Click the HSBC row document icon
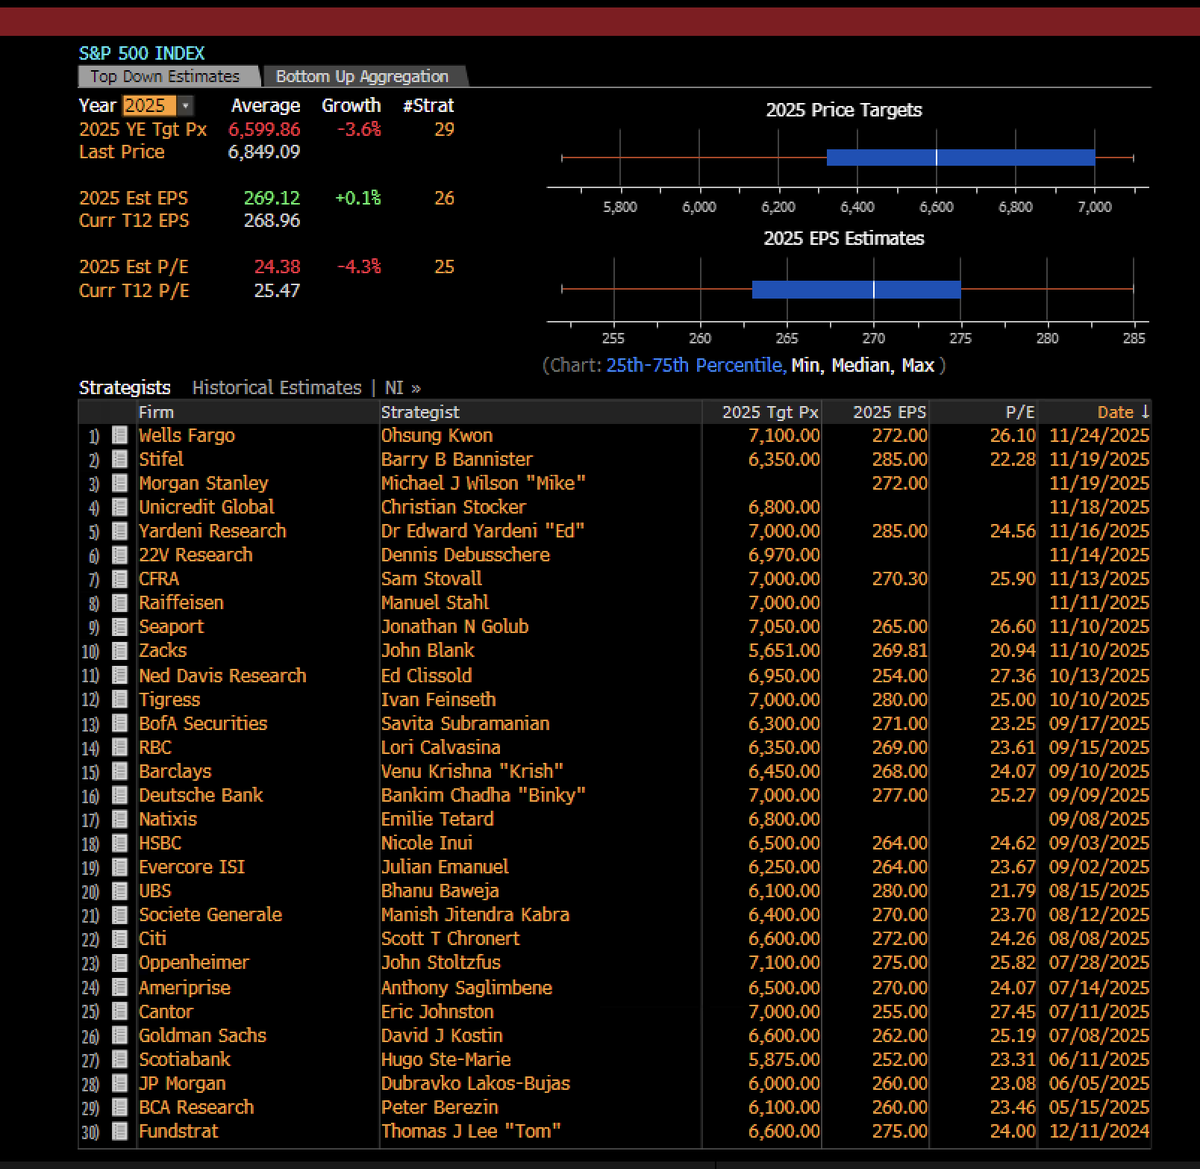The width and height of the screenshot is (1200, 1169). coord(120,843)
